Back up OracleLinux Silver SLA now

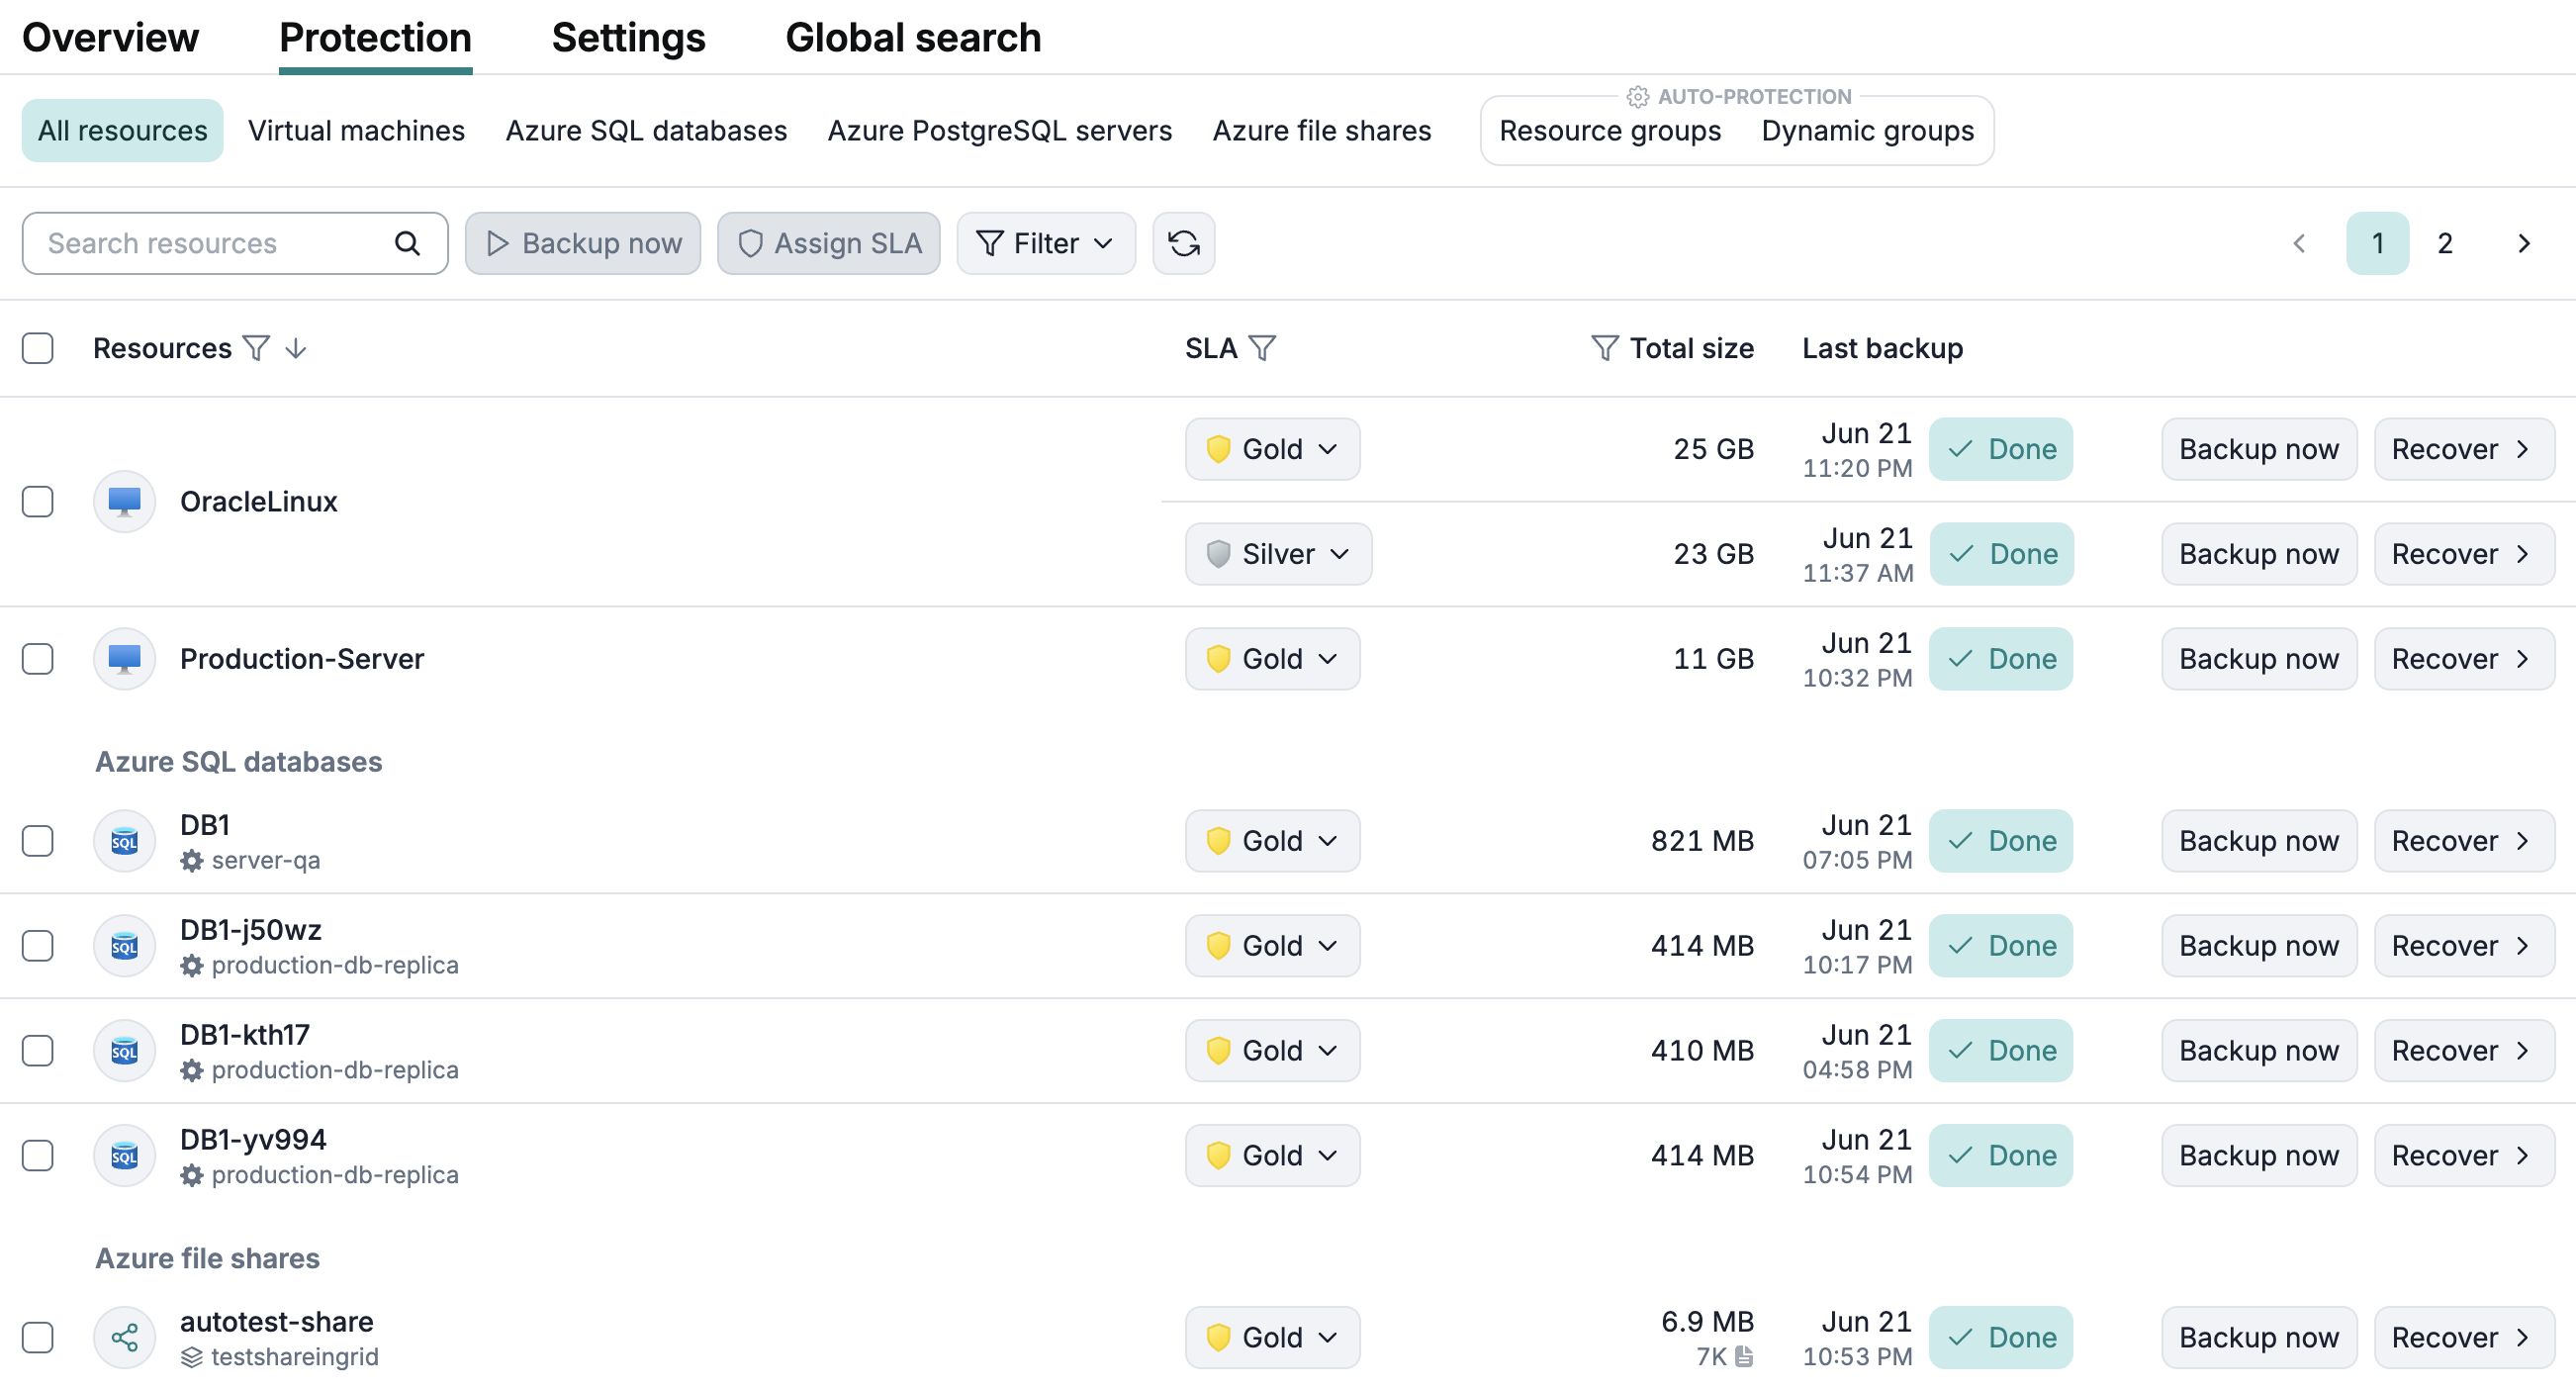(2259, 554)
